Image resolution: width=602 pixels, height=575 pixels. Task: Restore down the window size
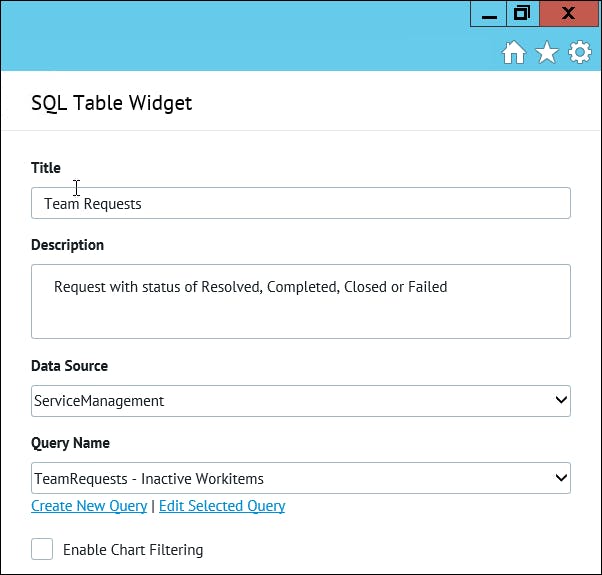click(521, 14)
